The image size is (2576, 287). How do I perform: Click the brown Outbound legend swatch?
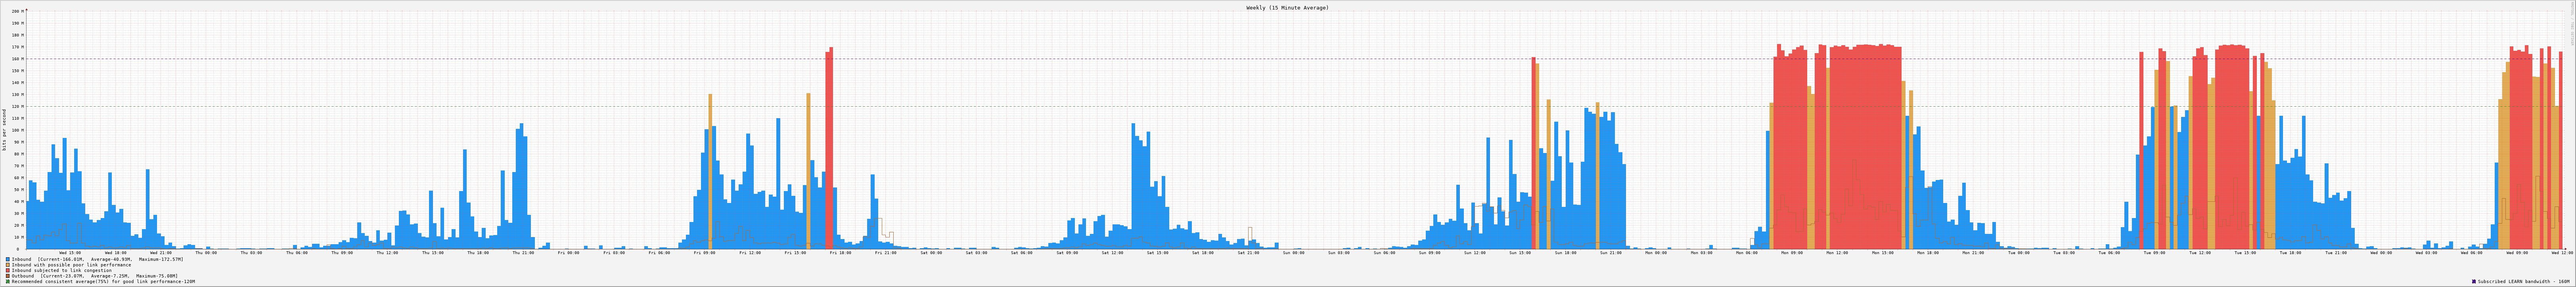click(8, 276)
